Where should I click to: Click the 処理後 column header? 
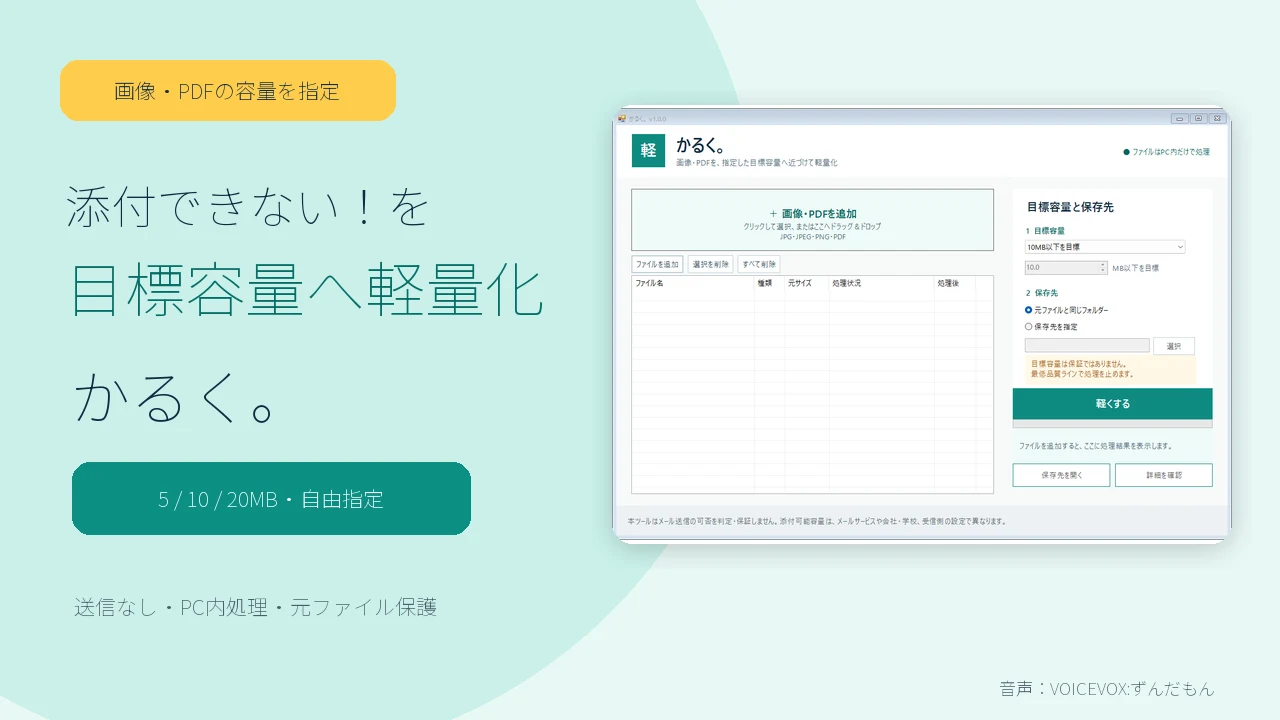click(x=955, y=284)
